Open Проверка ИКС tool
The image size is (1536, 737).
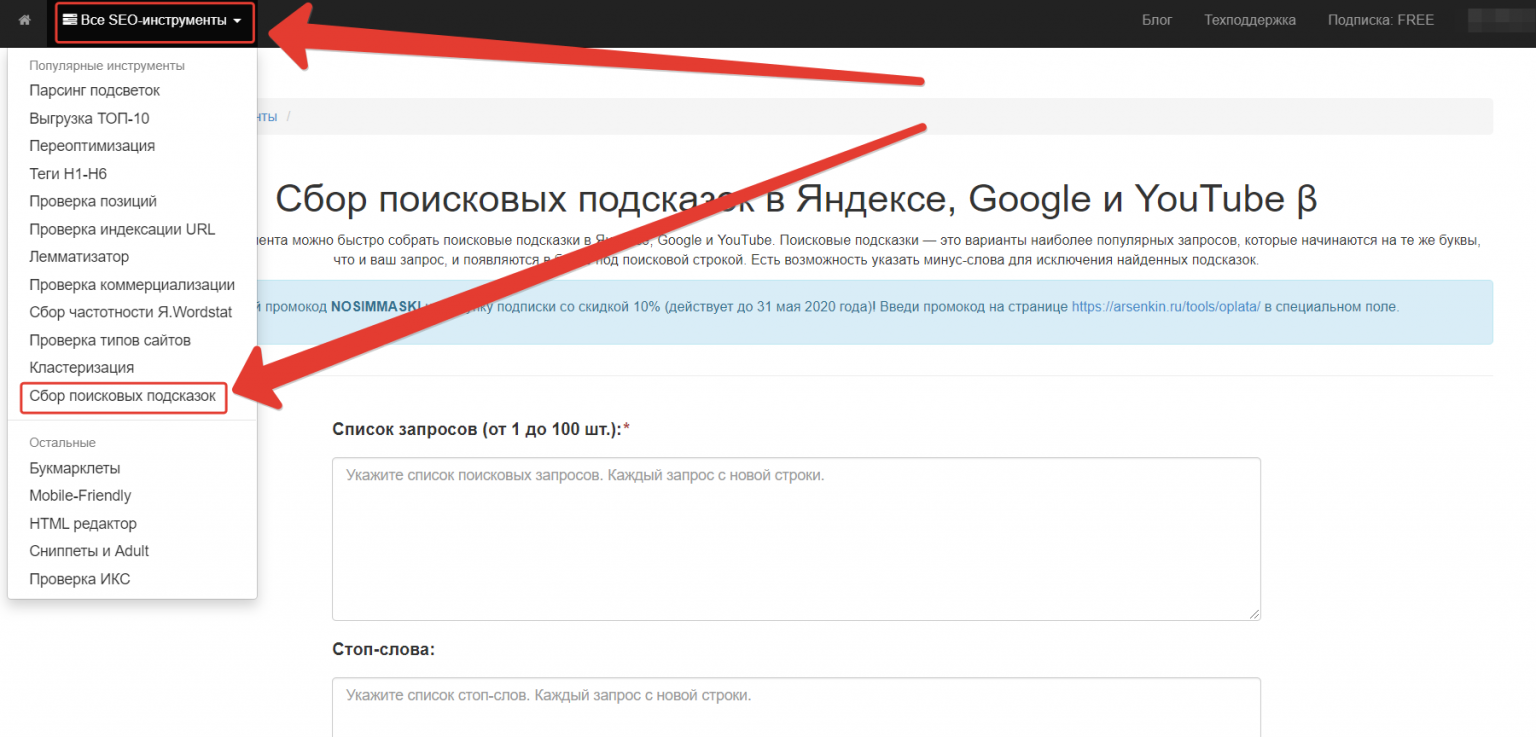click(80, 579)
